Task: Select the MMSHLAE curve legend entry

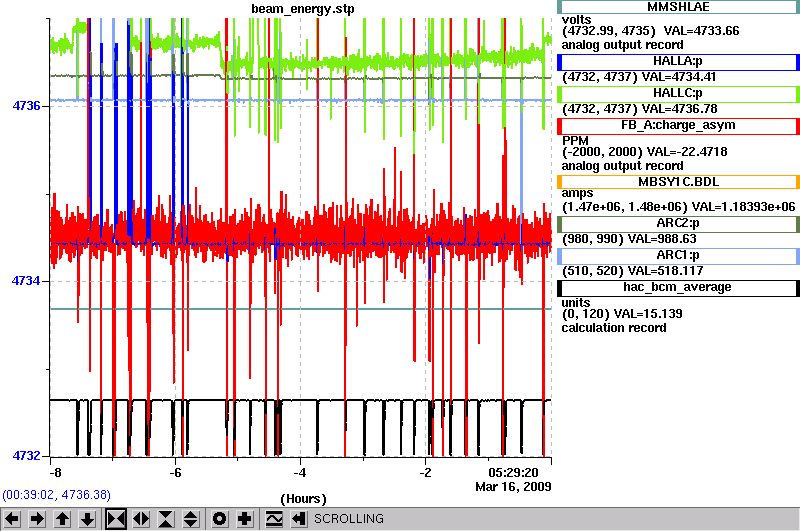Action: click(x=678, y=7)
